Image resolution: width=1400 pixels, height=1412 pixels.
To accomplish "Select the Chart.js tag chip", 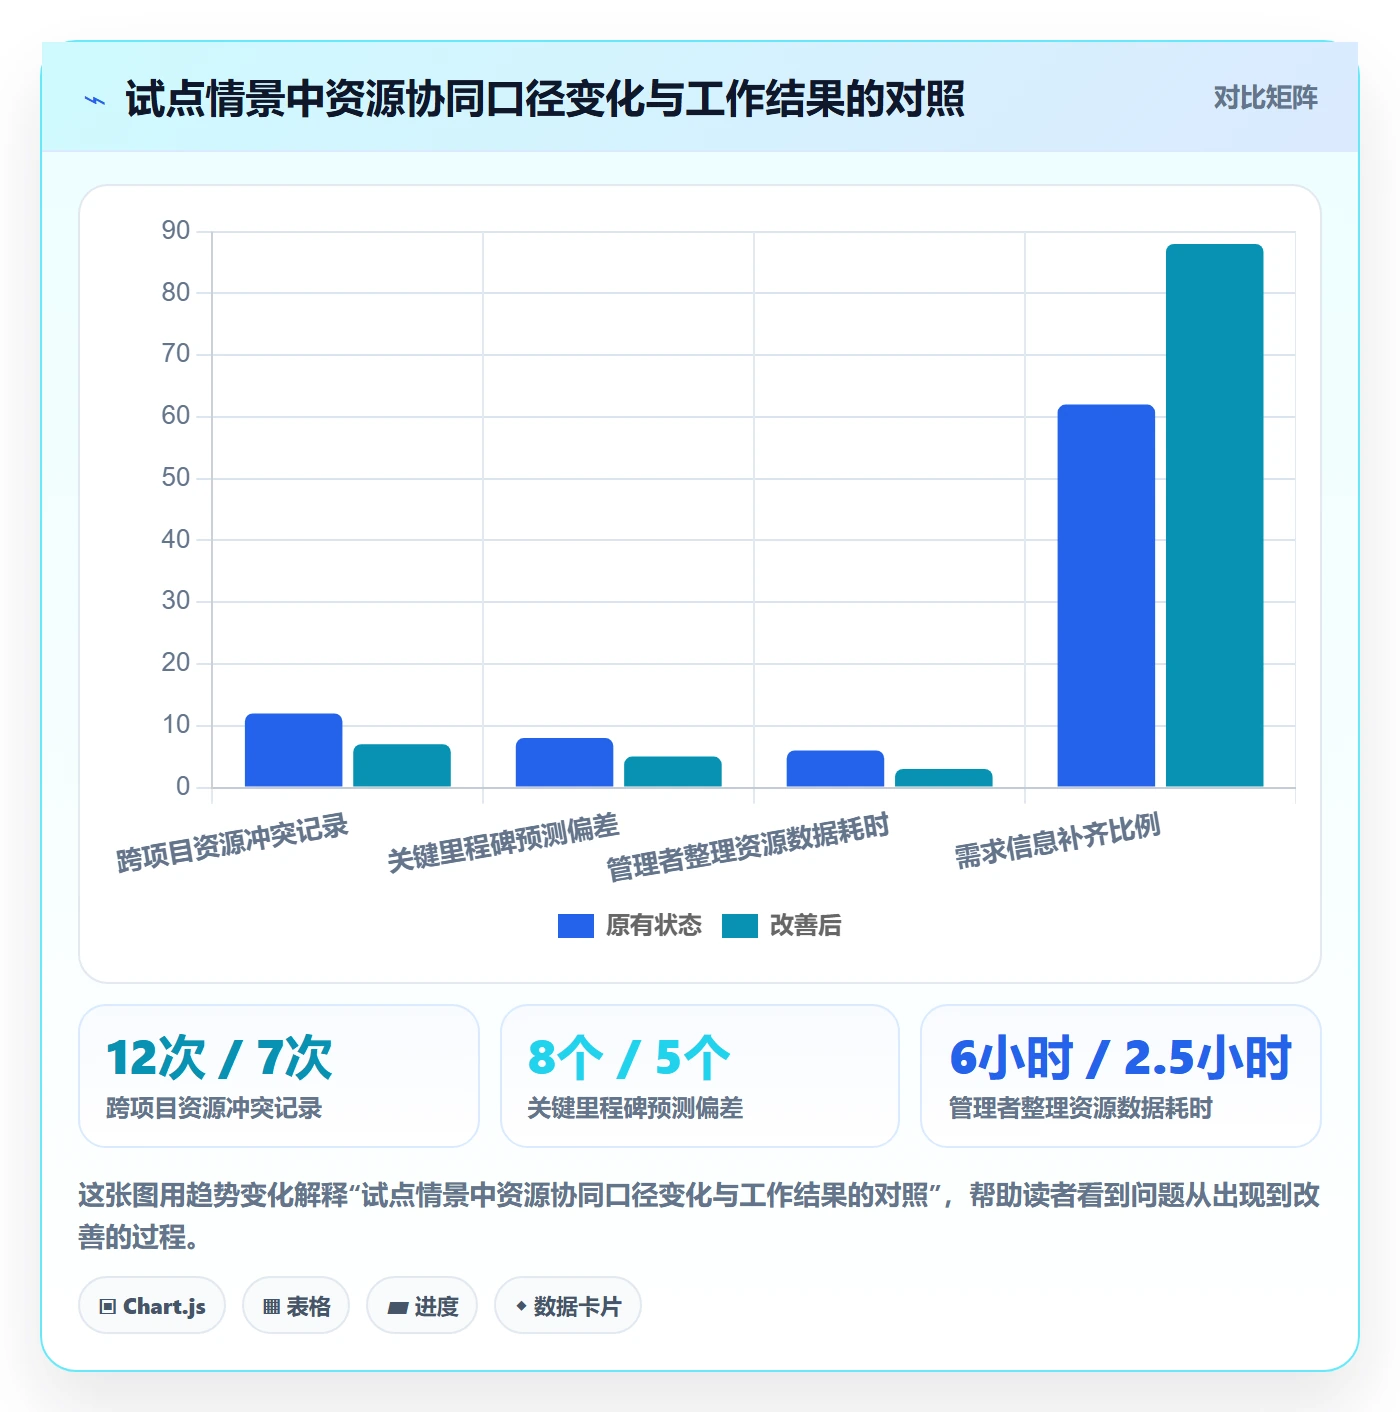I will point(152,1305).
